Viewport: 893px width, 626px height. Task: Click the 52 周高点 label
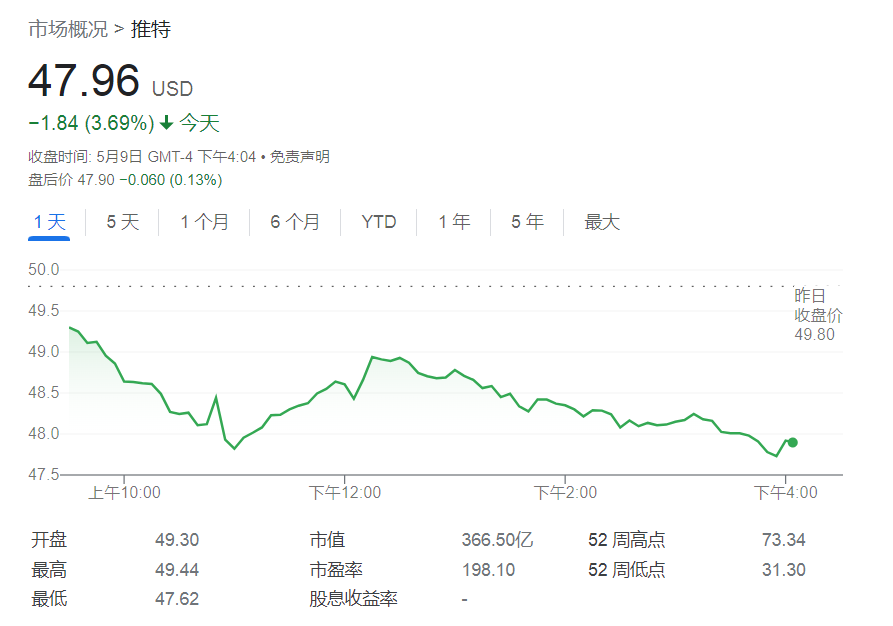point(626,539)
